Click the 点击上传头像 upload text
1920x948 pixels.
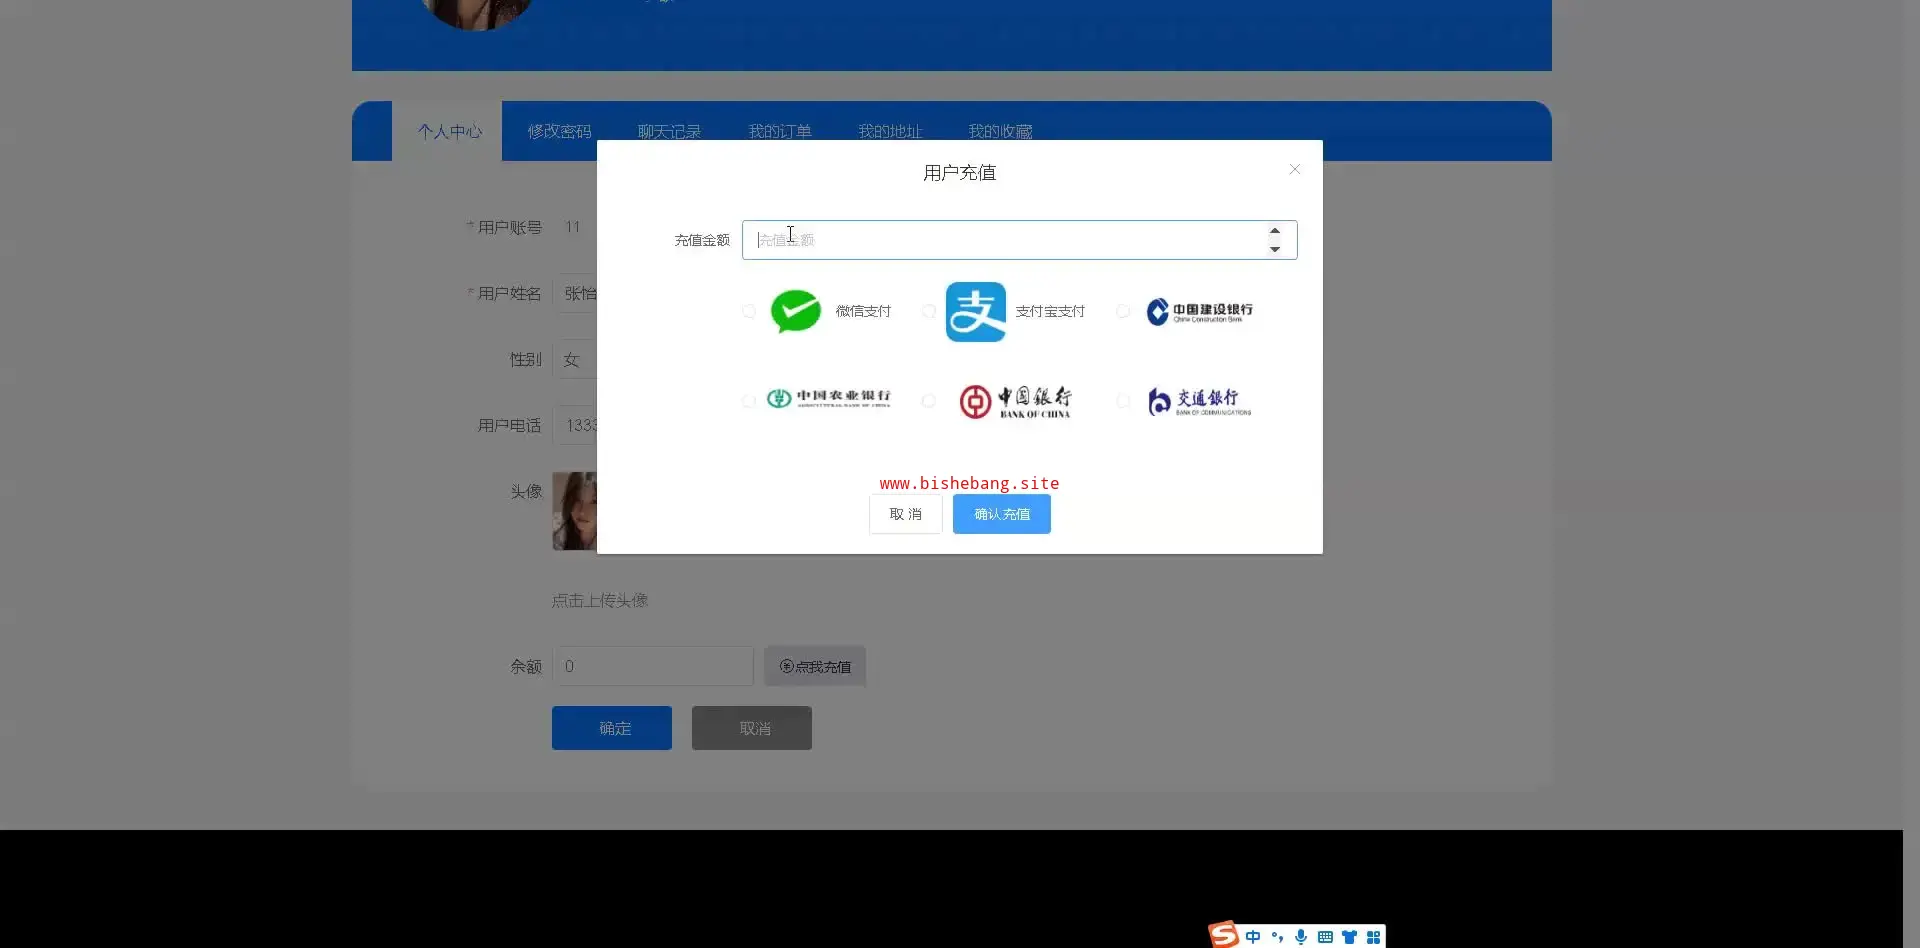600,600
